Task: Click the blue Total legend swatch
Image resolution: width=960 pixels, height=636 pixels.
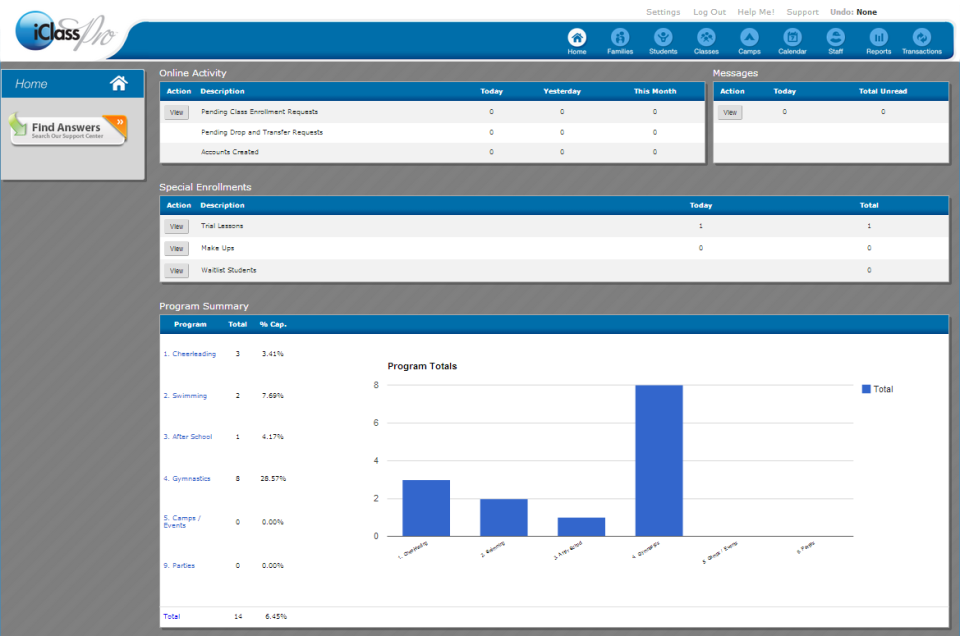Action: 866,389
